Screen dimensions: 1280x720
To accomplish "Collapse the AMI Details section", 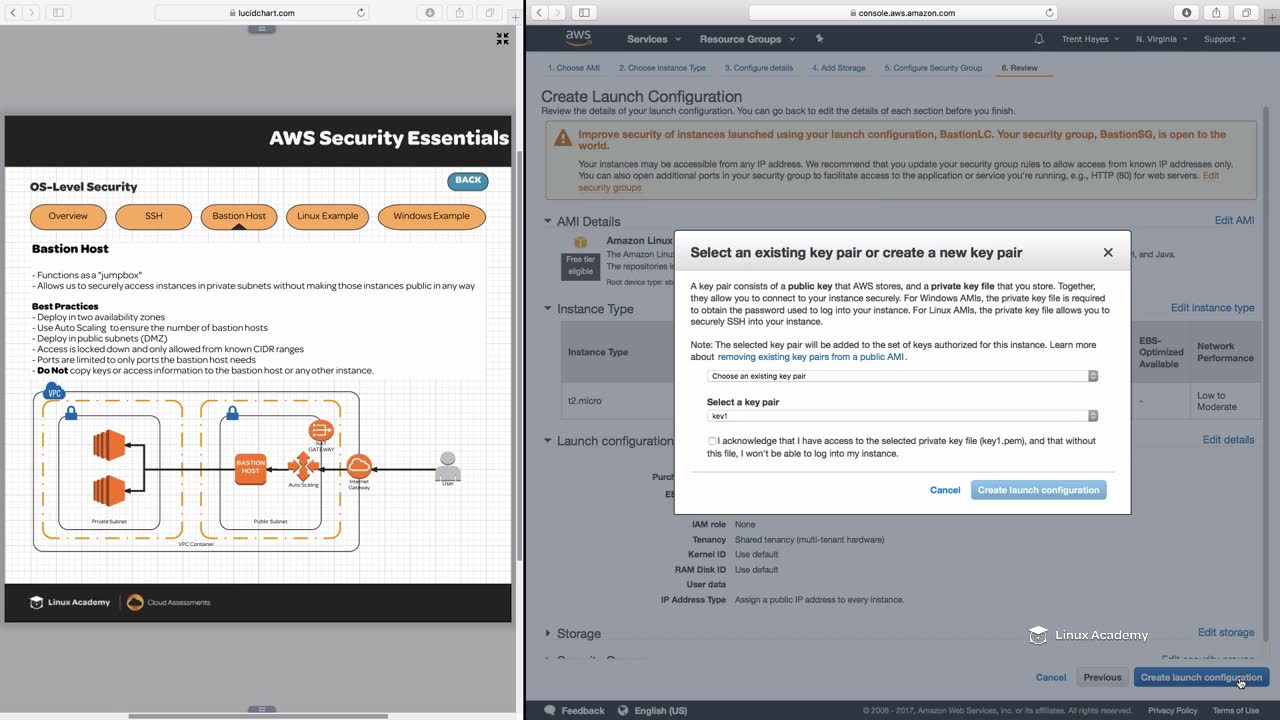I will [x=548, y=222].
